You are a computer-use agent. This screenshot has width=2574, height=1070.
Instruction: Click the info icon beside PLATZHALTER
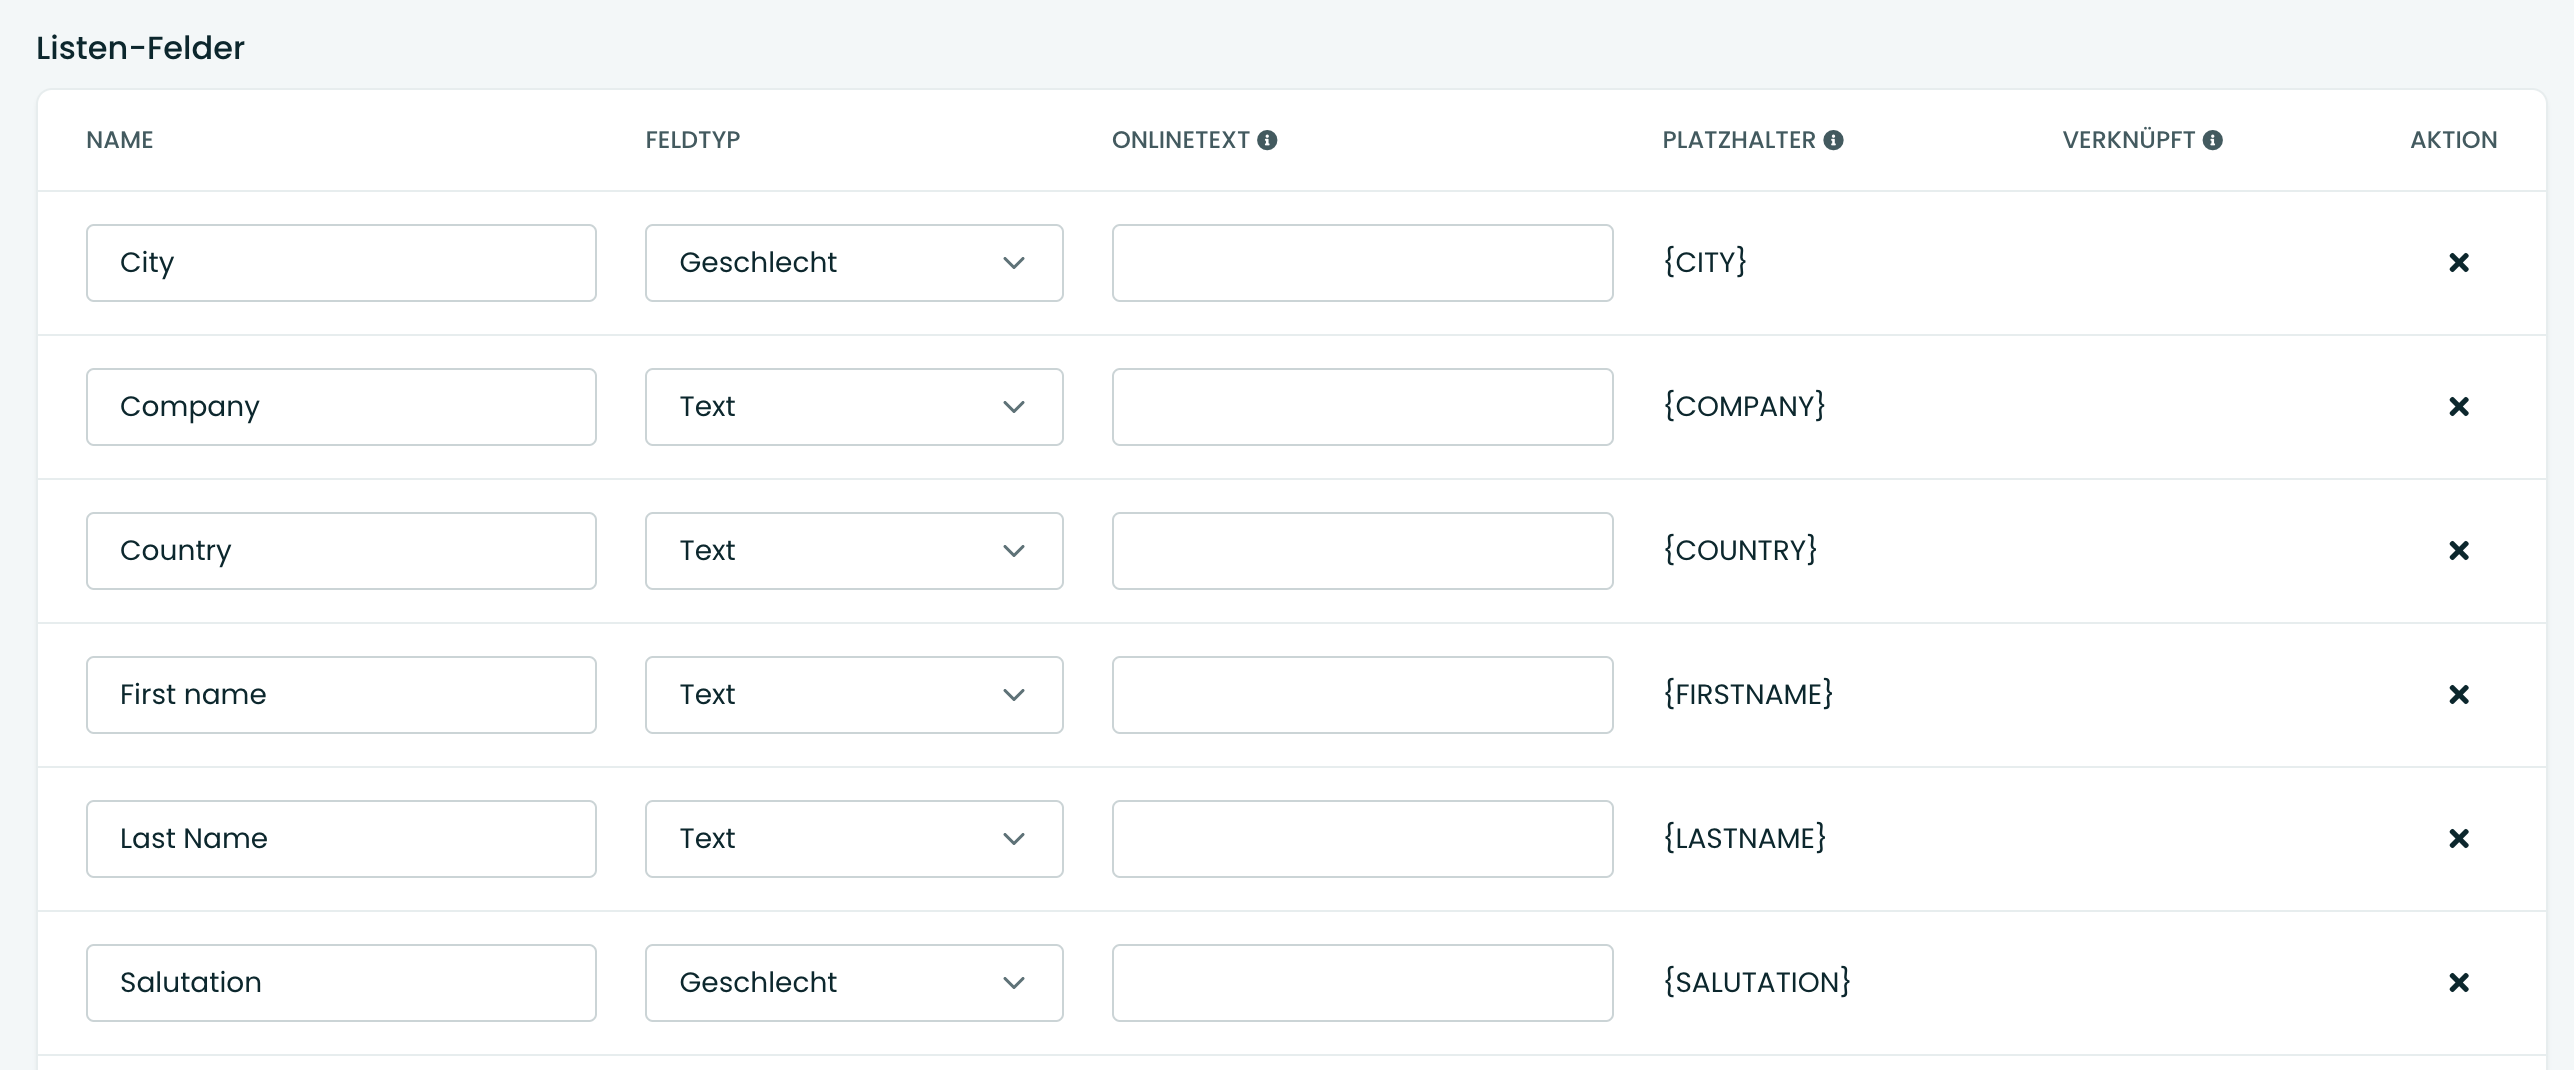1833,140
